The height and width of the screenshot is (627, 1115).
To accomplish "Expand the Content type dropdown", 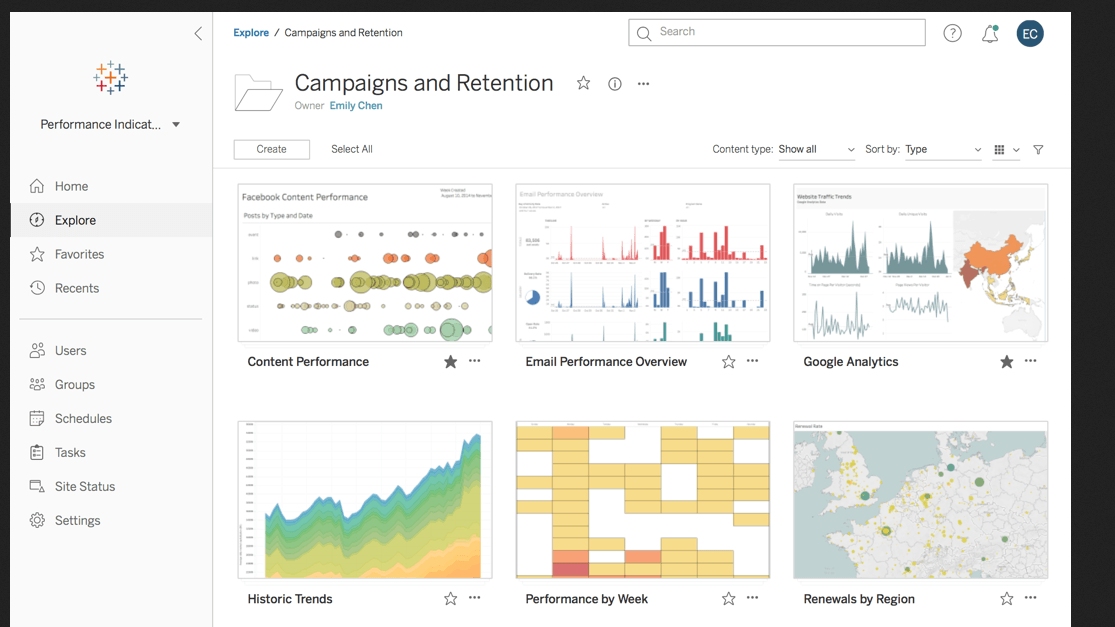I will (817, 149).
